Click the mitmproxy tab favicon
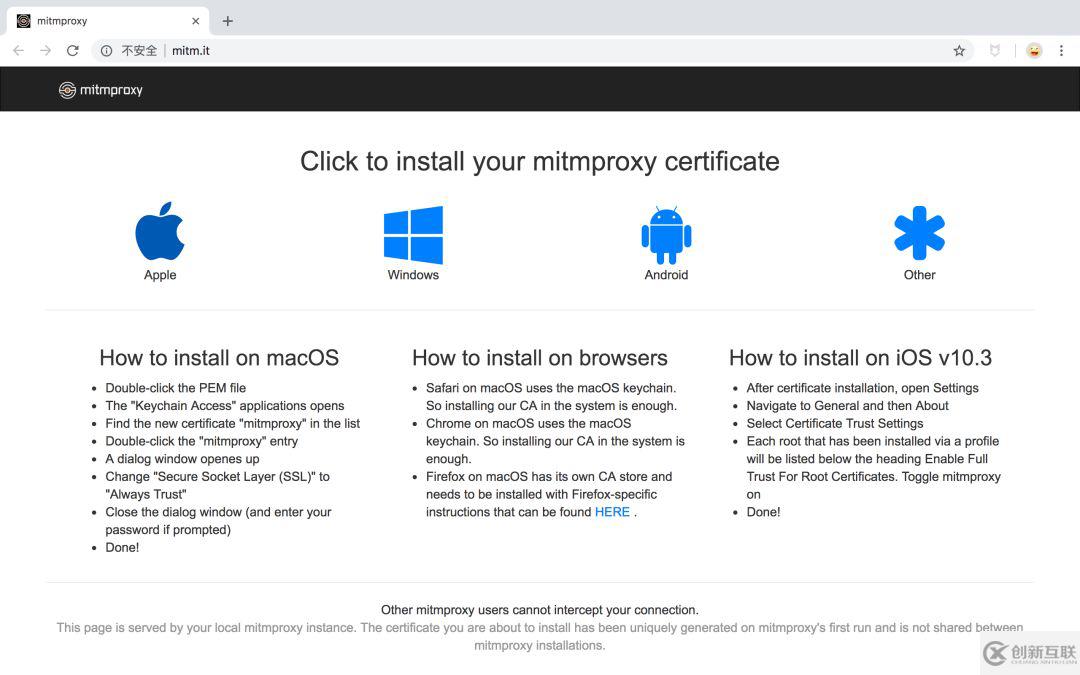This screenshot has width=1080, height=675. click(23, 21)
